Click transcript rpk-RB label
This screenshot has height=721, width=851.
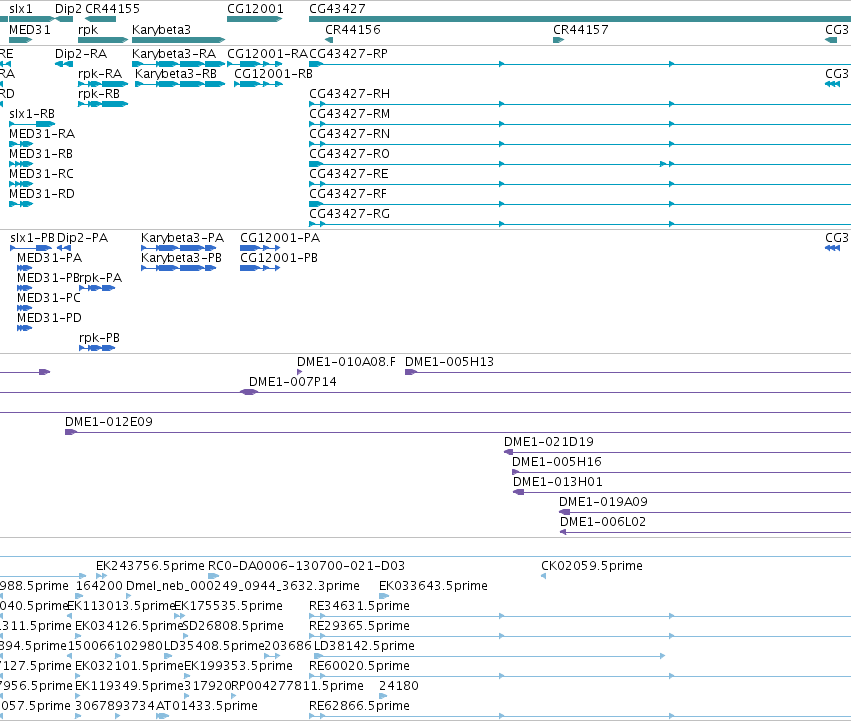[99, 94]
